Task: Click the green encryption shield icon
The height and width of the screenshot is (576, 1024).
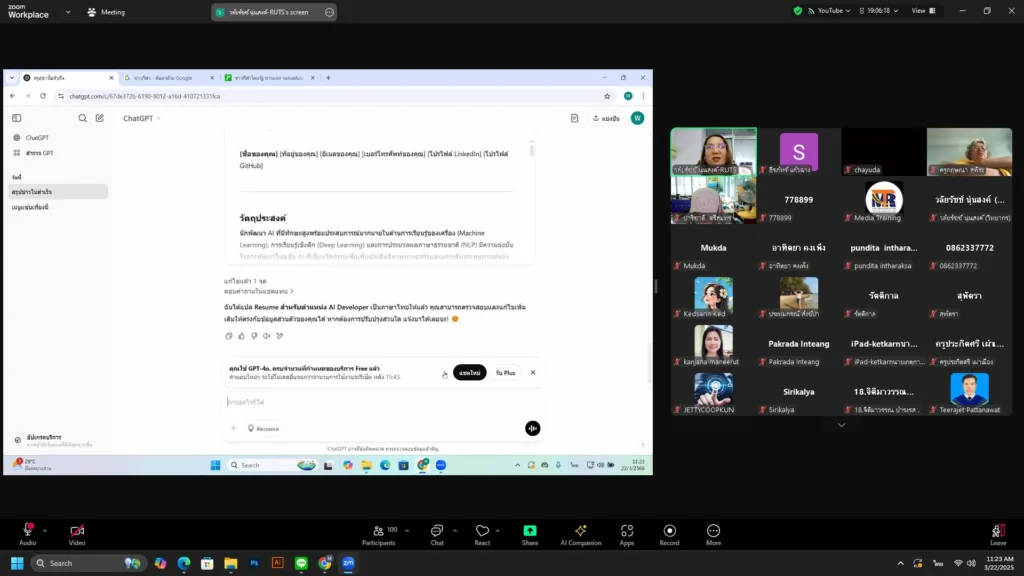Action: (798, 11)
